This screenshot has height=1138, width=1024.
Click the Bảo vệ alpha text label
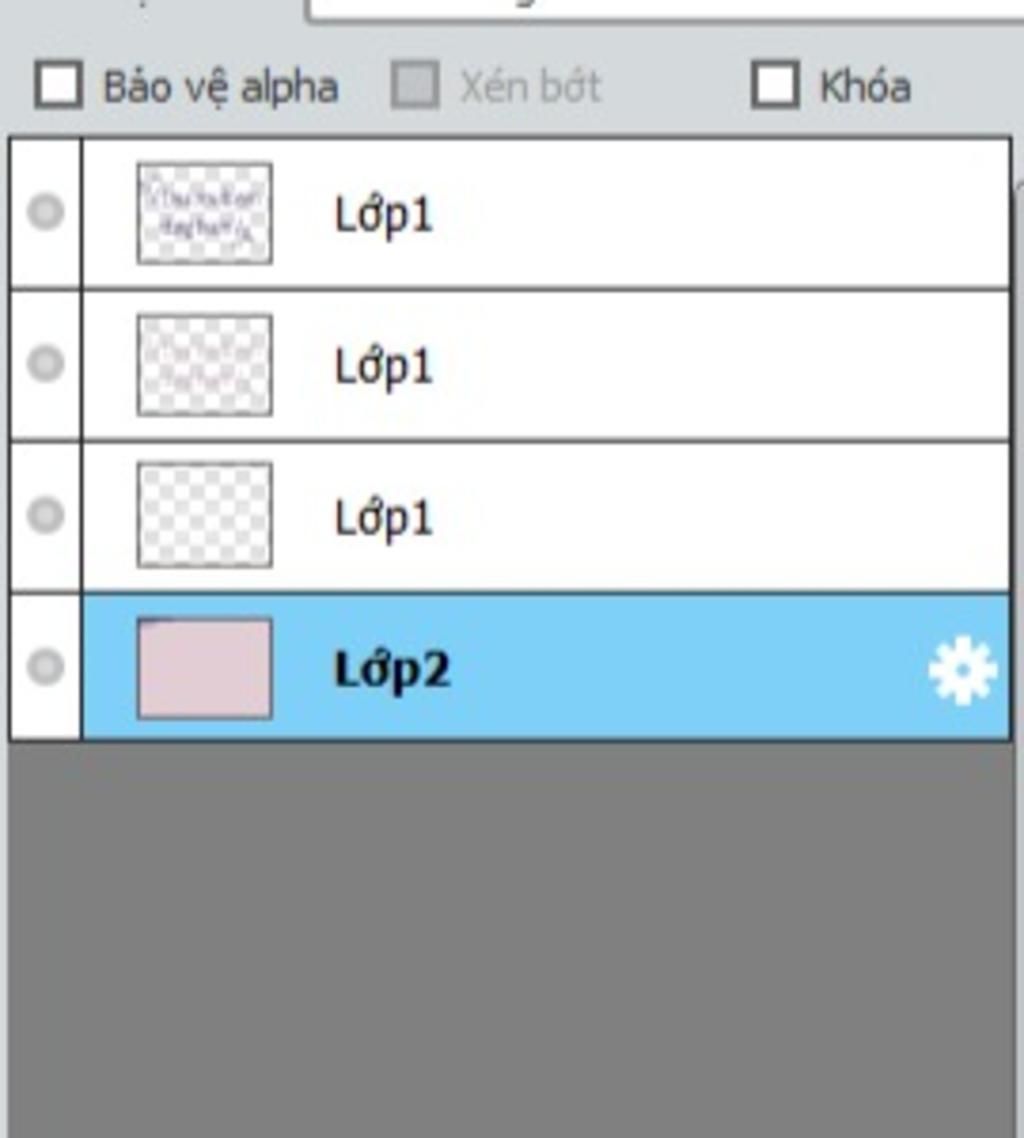[221, 87]
